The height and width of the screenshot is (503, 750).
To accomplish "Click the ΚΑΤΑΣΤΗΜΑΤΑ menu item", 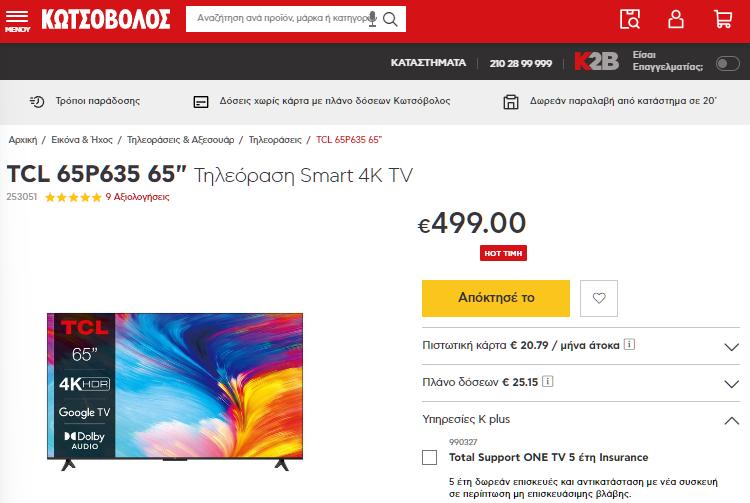I will coord(428,63).
